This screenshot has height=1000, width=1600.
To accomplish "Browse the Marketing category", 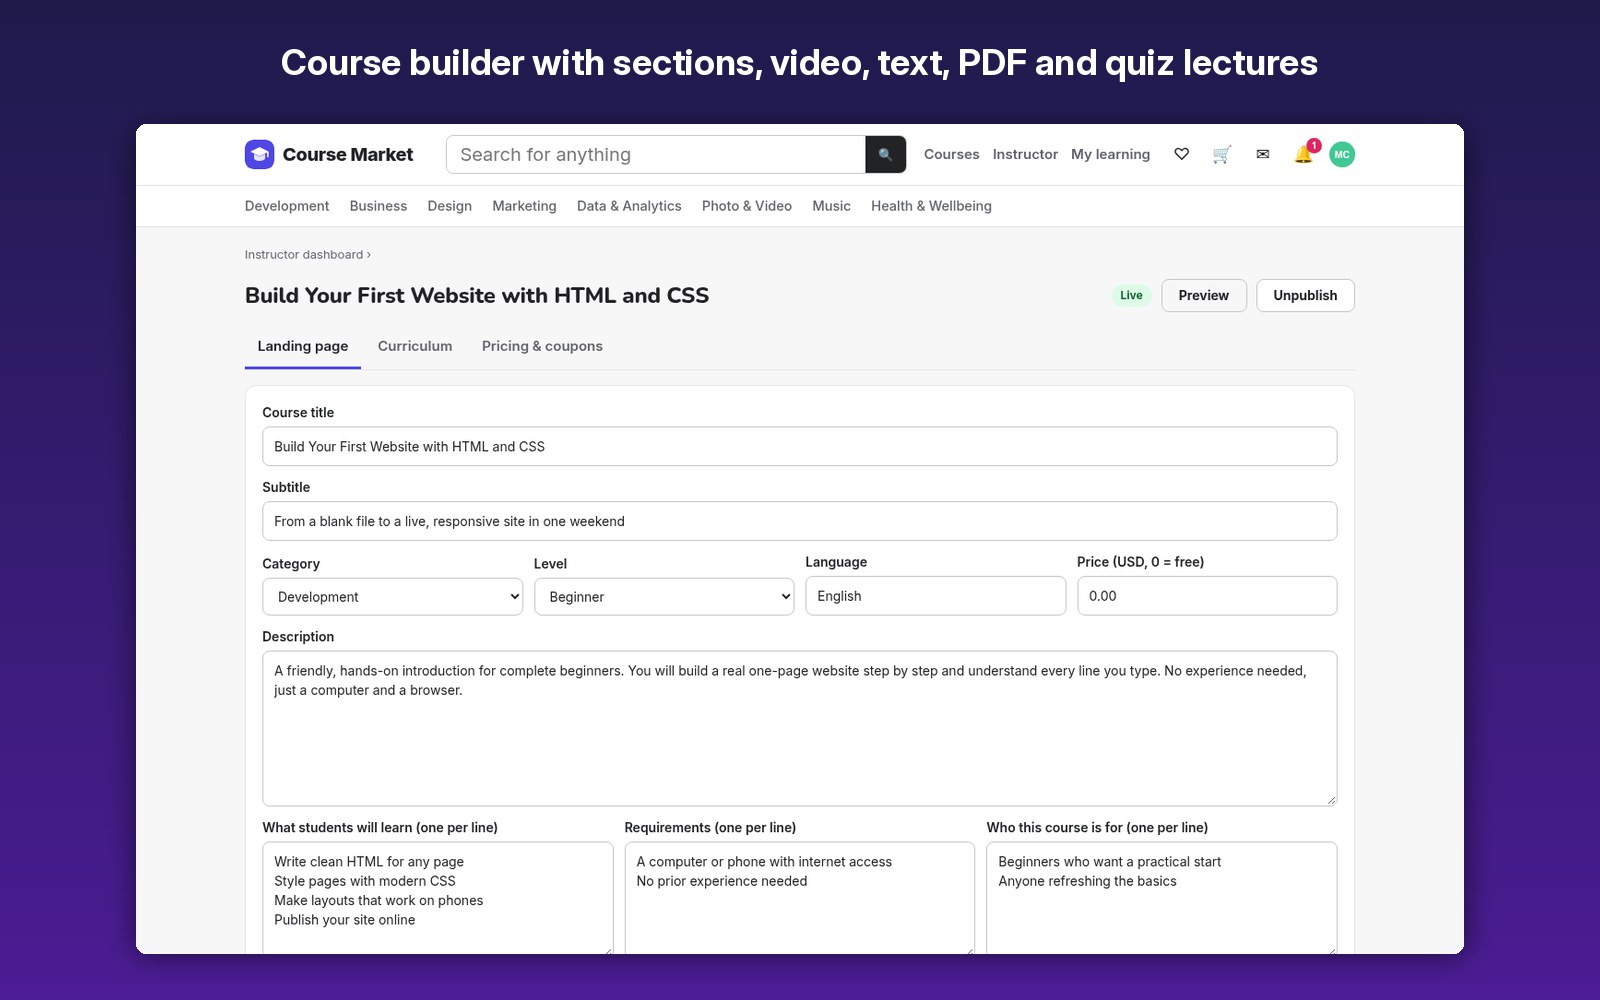I will [x=524, y=206].
